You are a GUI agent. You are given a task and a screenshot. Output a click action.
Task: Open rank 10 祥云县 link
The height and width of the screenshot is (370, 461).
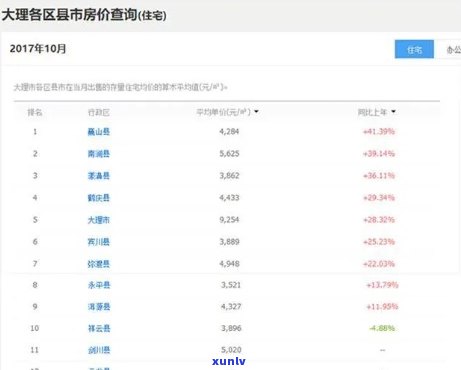[99, 328]
